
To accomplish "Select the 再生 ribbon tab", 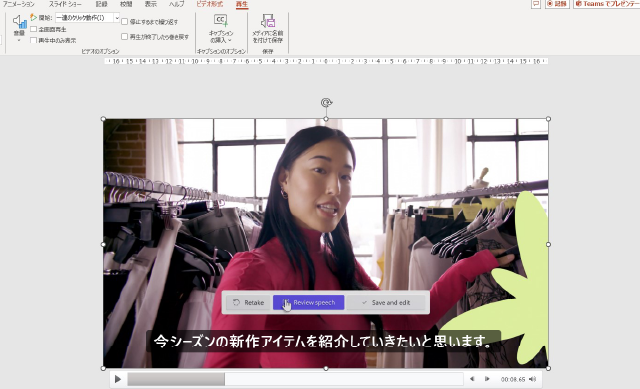I will [x=242, y=4].
